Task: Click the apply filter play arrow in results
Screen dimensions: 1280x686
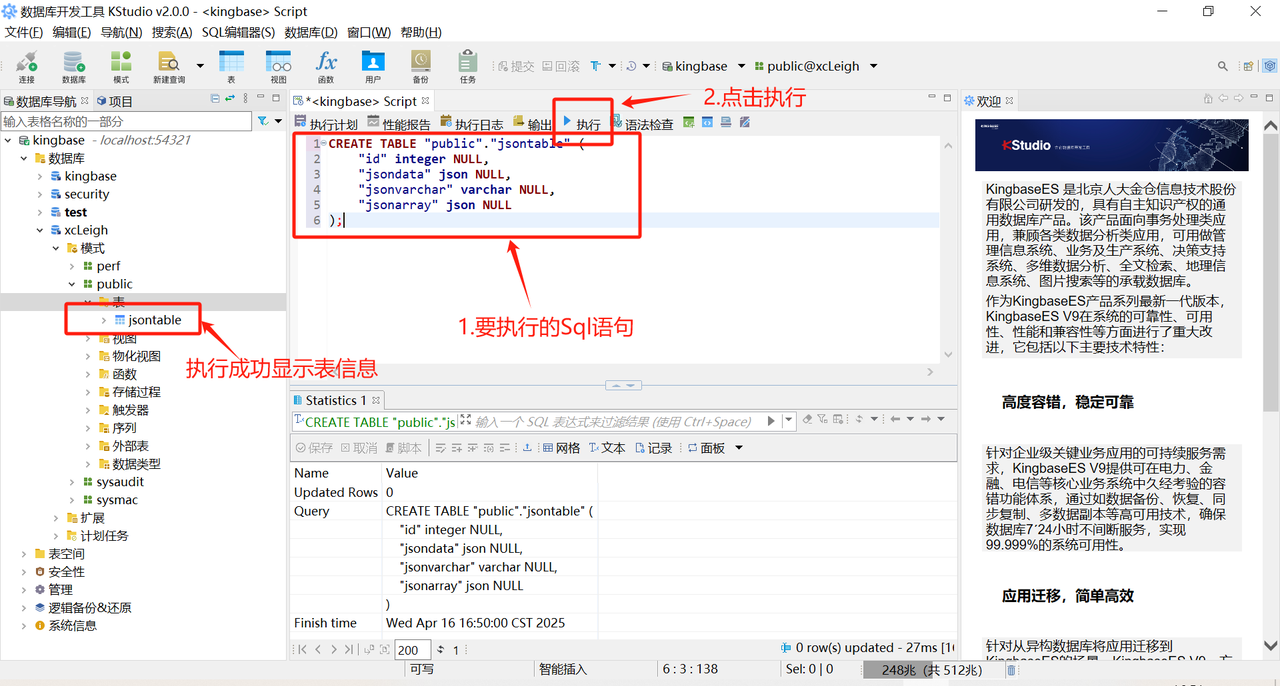Action: tap(771, 421)
